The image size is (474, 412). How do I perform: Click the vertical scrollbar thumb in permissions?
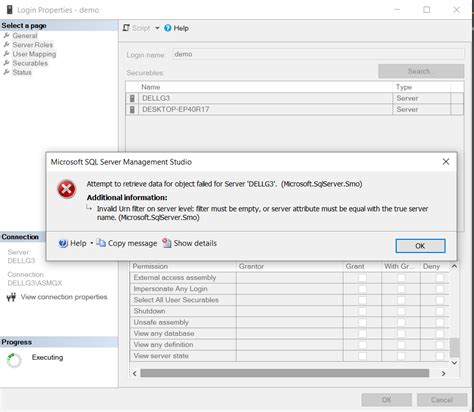[x=454, y=347]
